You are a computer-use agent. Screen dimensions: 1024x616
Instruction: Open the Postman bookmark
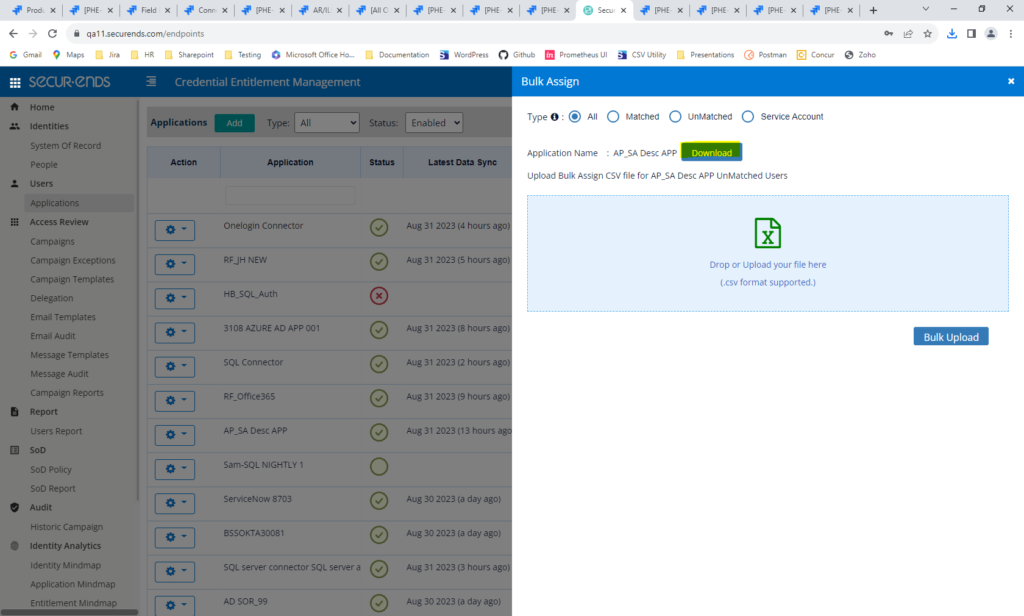[x=765, y=55]
